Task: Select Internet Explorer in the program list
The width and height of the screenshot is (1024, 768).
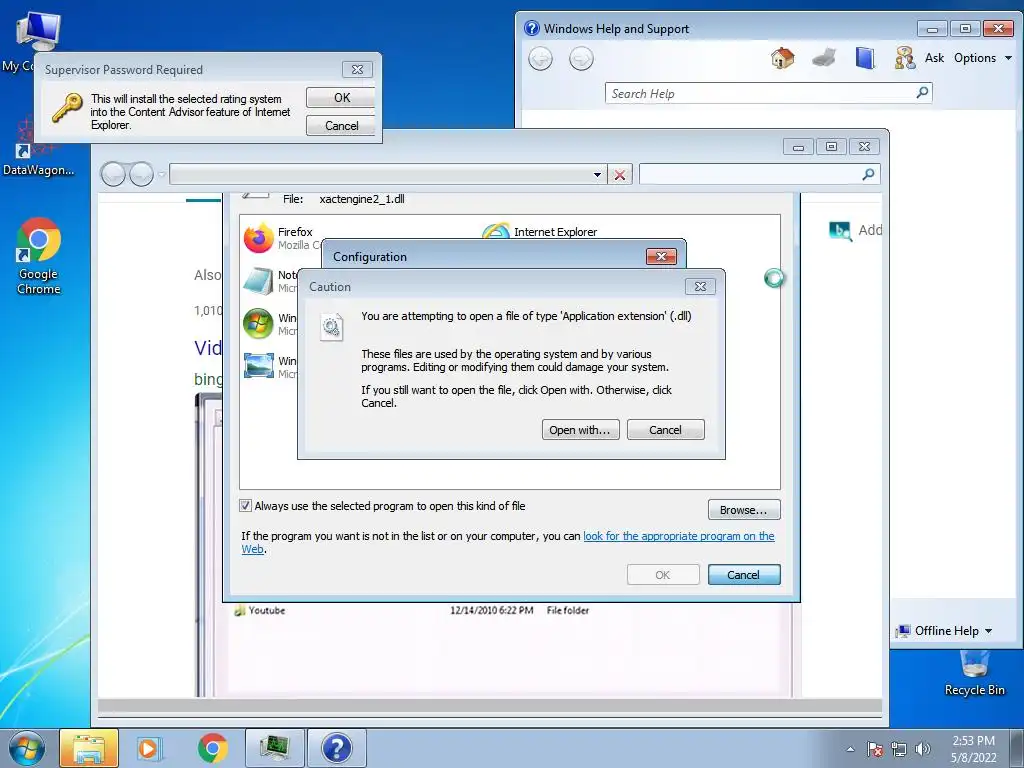Action: coord(539,231)
